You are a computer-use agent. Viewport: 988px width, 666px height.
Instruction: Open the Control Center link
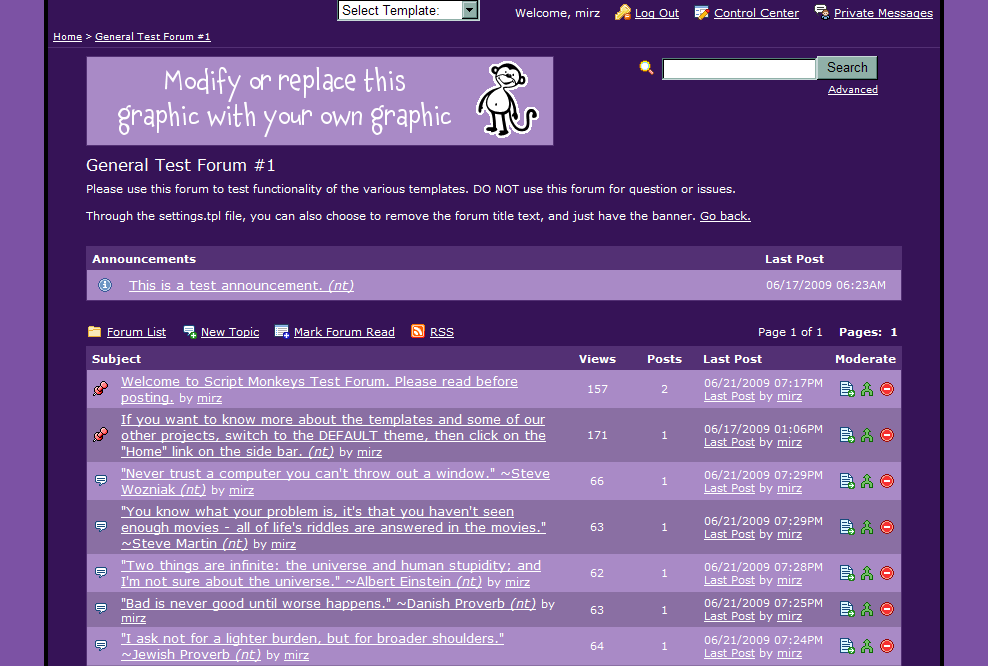point(756,13)
